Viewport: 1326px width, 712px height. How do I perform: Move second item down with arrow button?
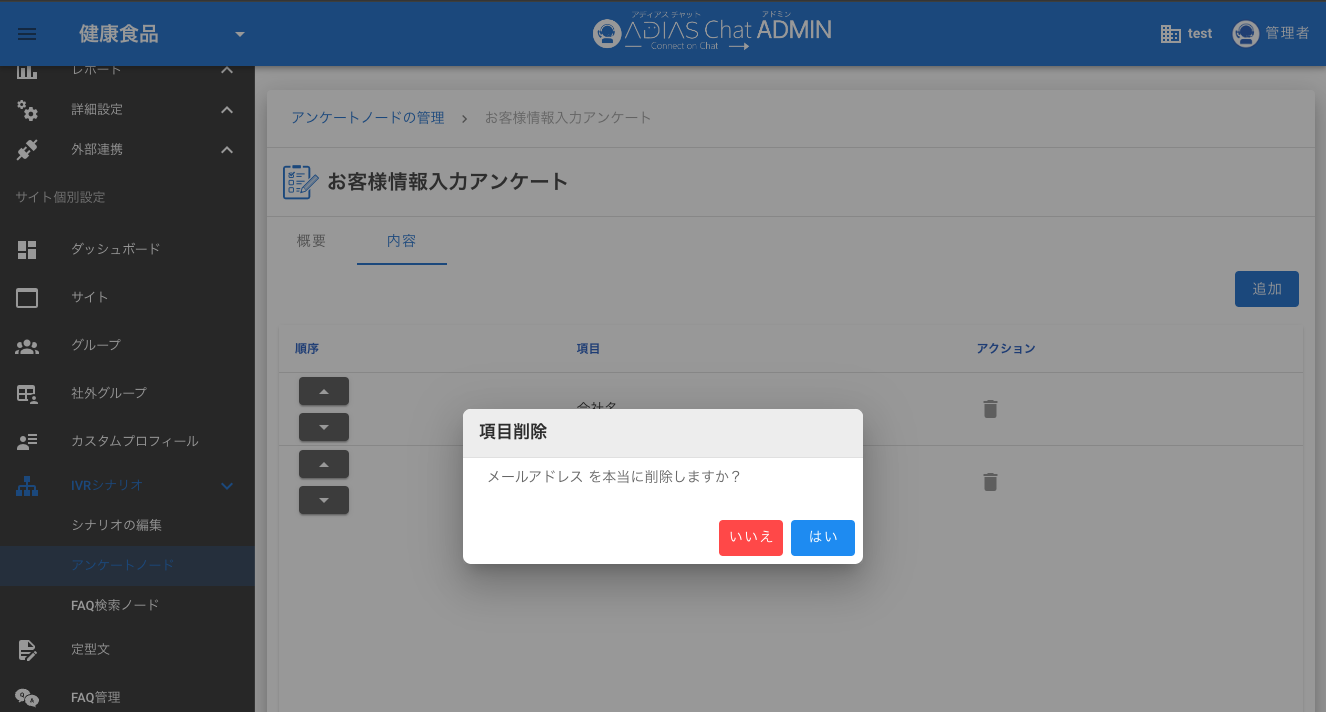[323, 500]
